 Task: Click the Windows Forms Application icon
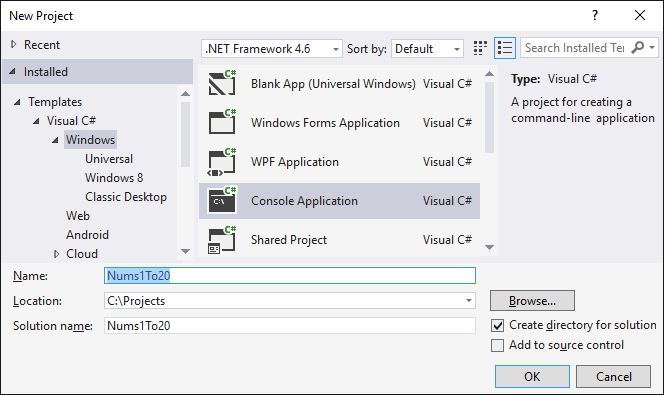pyautogui.click(x=222, y=122)
